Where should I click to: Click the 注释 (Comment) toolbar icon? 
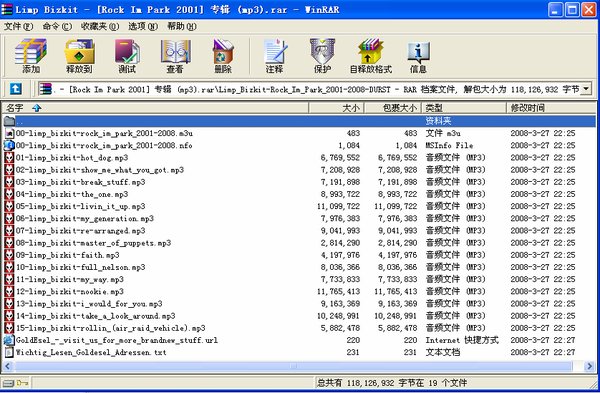275,56
